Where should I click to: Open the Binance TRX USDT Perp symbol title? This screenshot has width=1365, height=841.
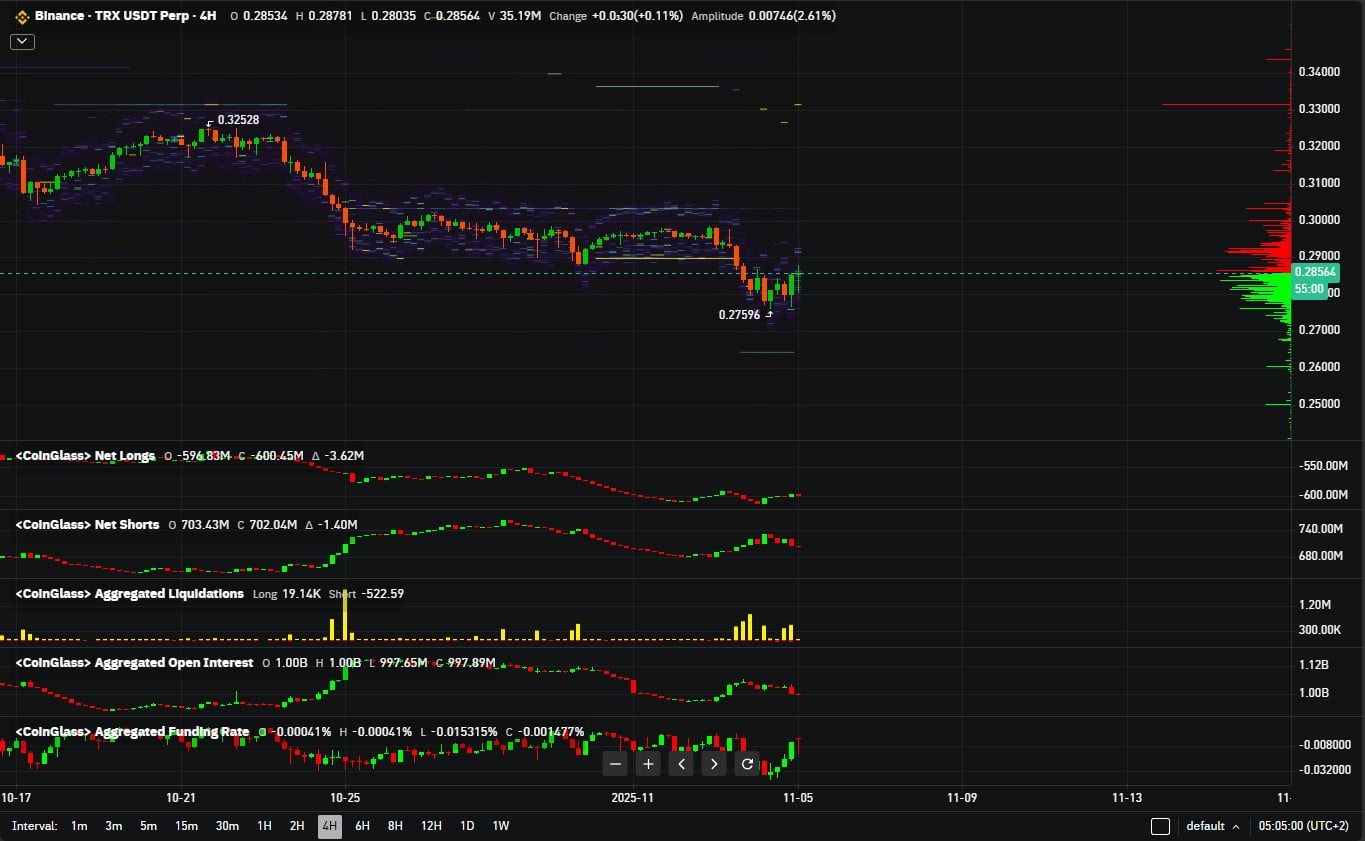pos(119,16)
